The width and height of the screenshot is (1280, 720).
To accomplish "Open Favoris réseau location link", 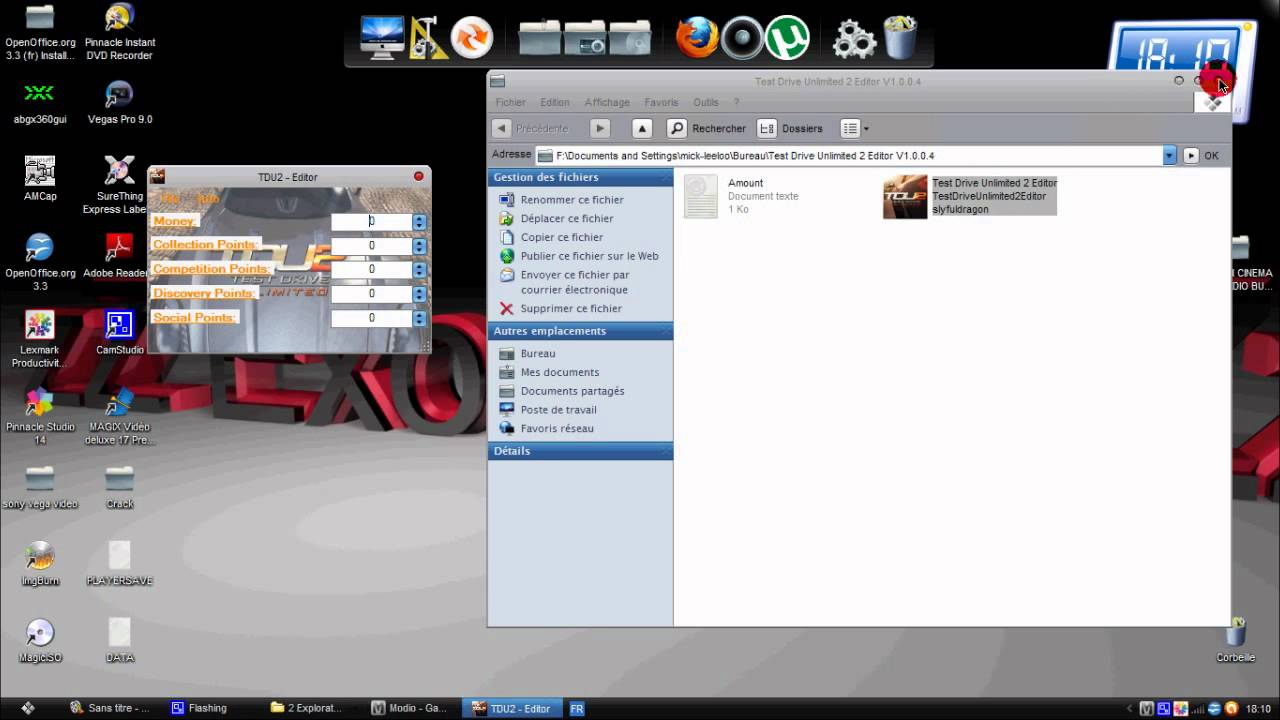I will coord(557,429).
